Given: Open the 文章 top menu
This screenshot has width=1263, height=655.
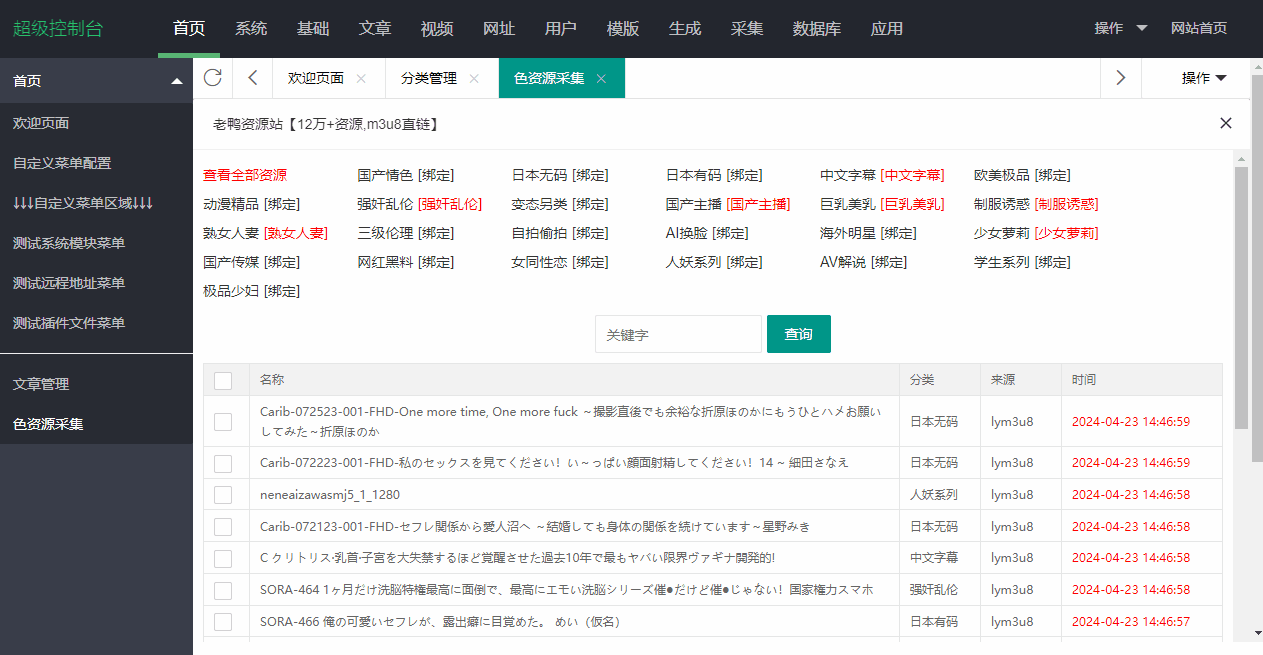Looking at the screenshot, I should pyautogui.click(x=375, y=28).
